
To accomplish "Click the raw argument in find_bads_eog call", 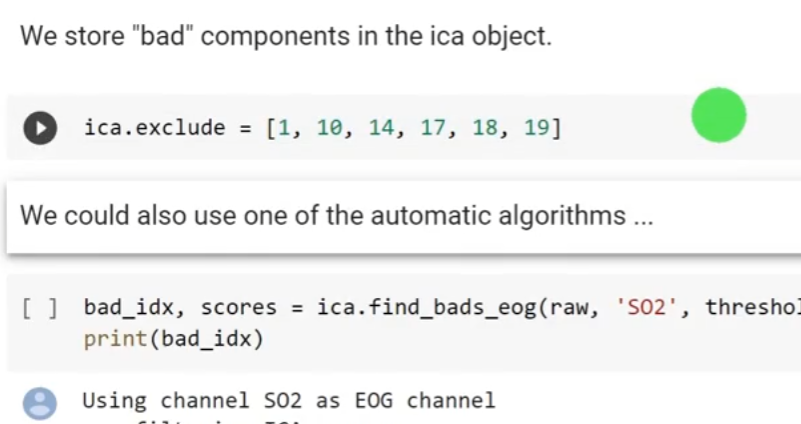I will pos(570,307).
